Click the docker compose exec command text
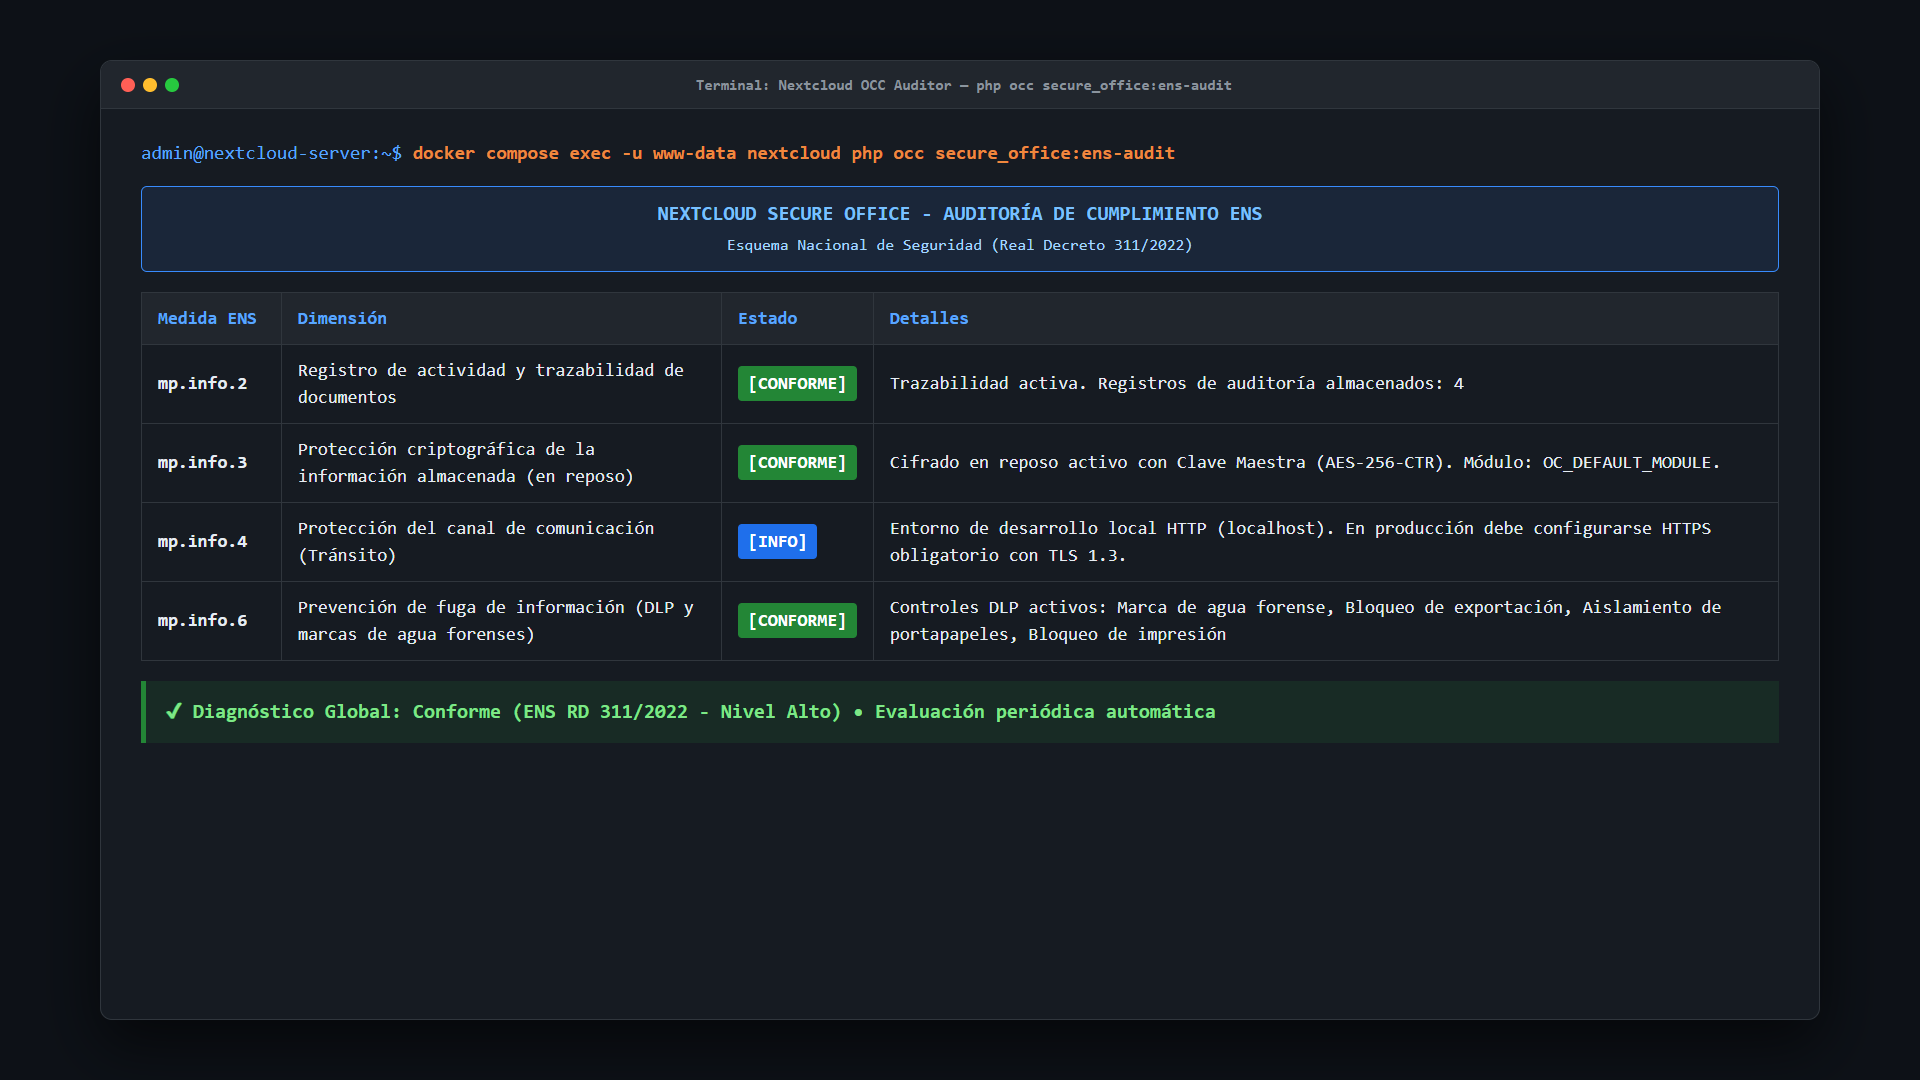 click(793, 153)
